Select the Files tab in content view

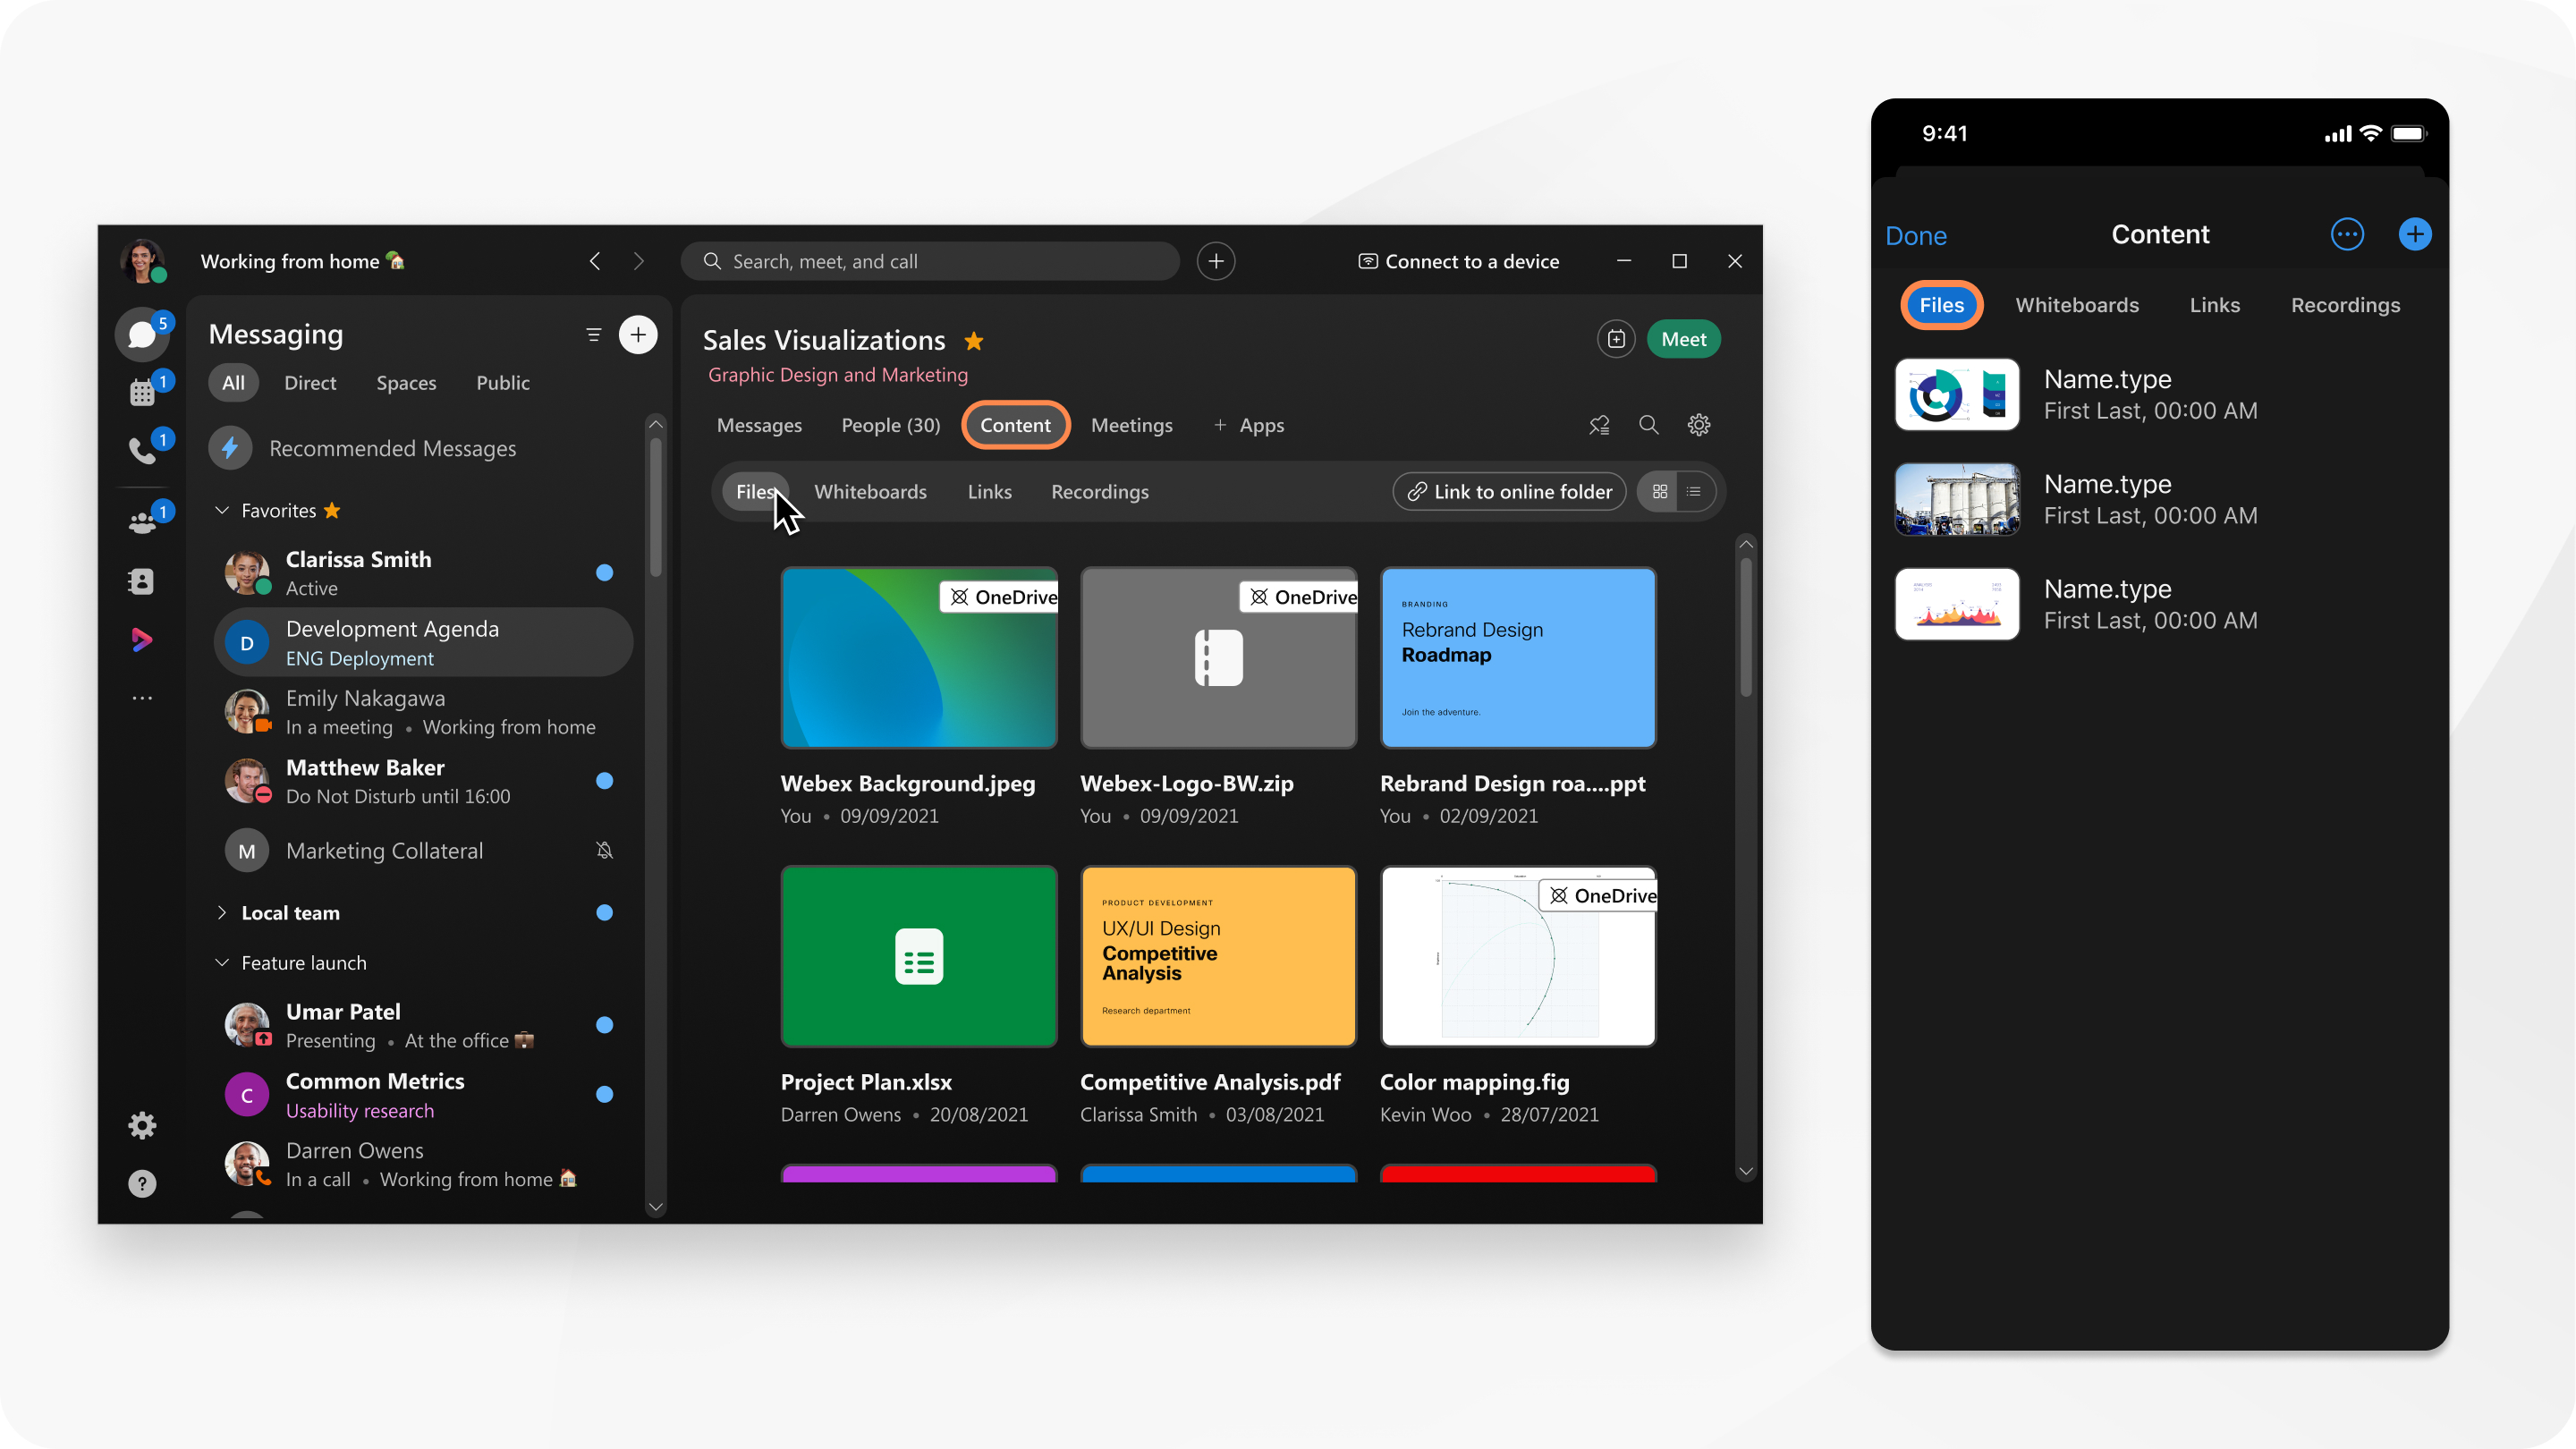point(758,490)
